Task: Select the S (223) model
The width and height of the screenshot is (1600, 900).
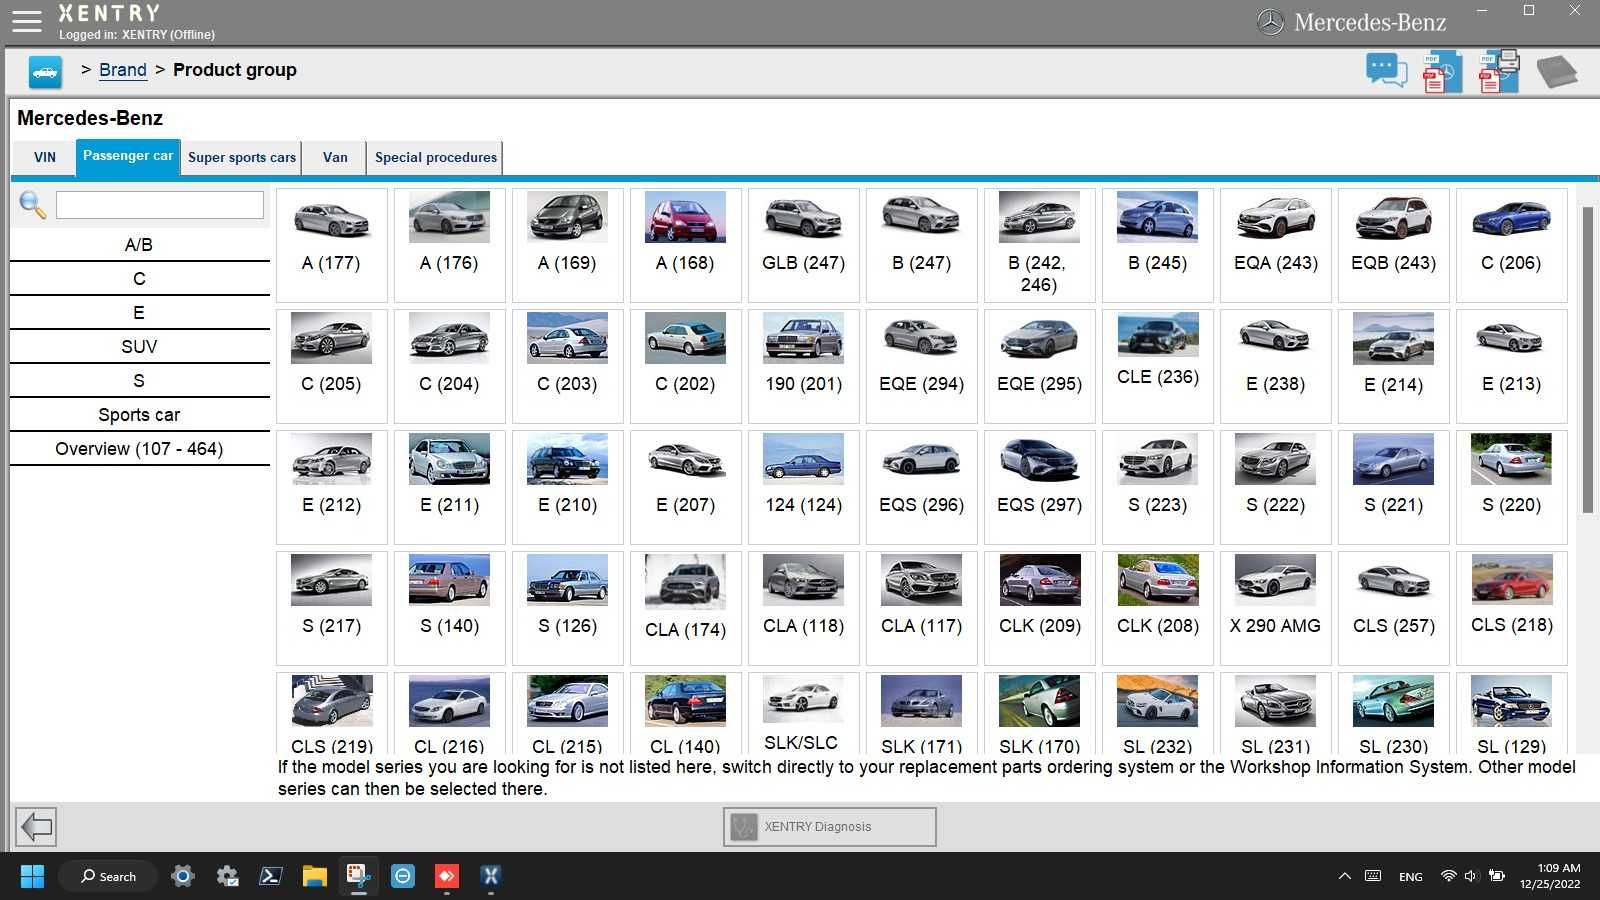Action: [1157, 487]
